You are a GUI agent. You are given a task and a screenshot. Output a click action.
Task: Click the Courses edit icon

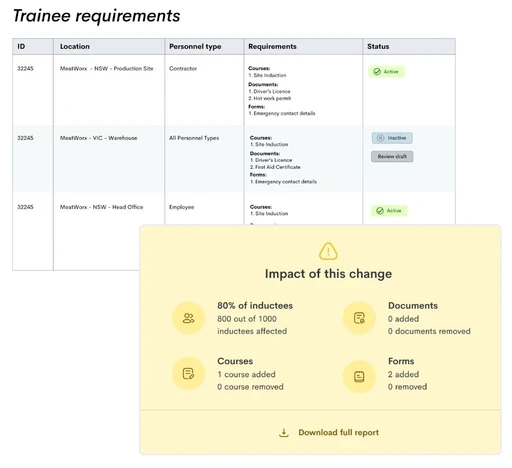[188, 373]
